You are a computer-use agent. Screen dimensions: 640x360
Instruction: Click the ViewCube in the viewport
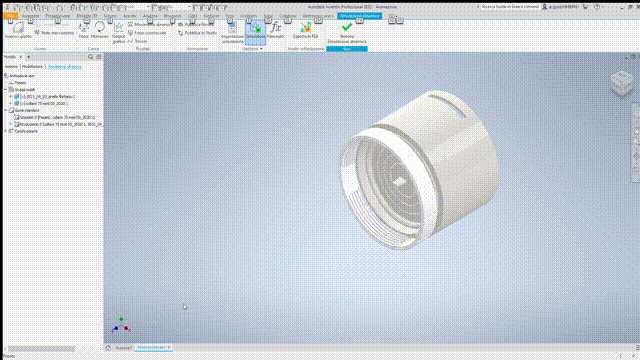pyautogui.click(x=622, y=83)
